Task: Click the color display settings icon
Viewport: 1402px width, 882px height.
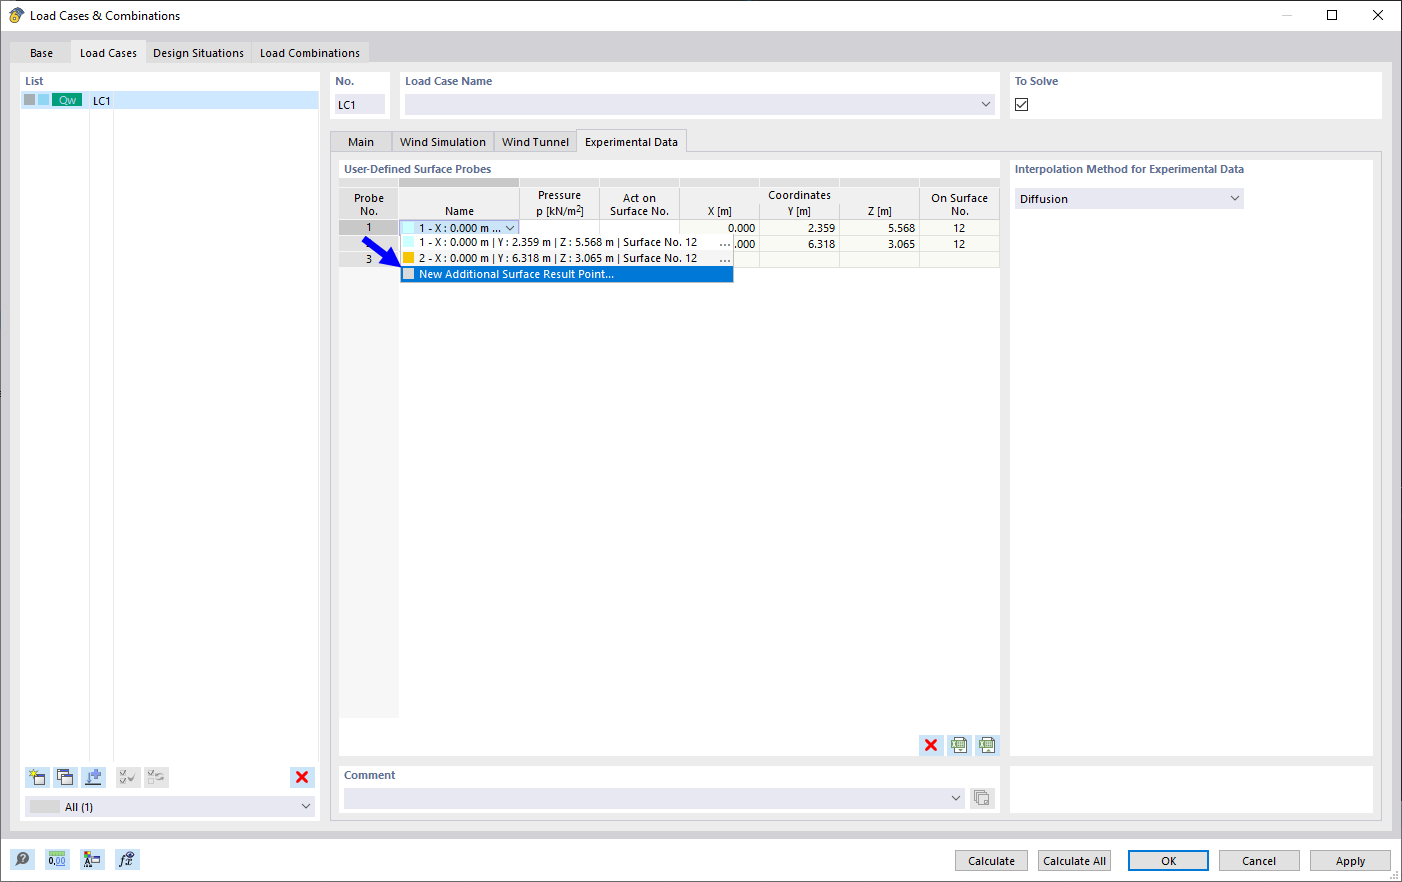Action: coord(92,859)
